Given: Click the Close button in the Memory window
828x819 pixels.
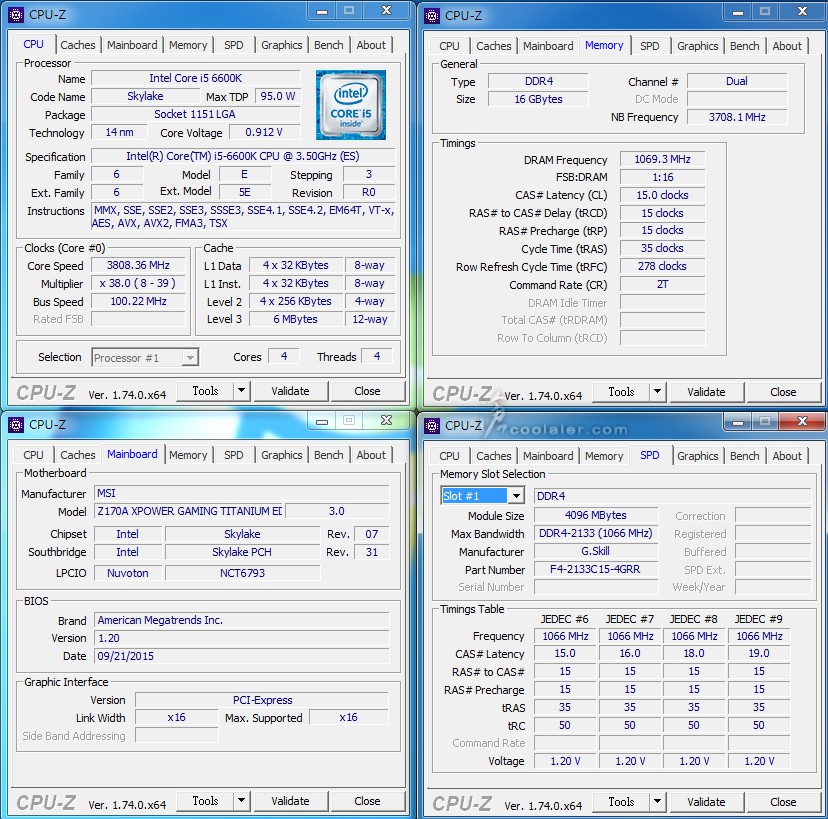Looking at the screenshot, I should click(784, 392).
